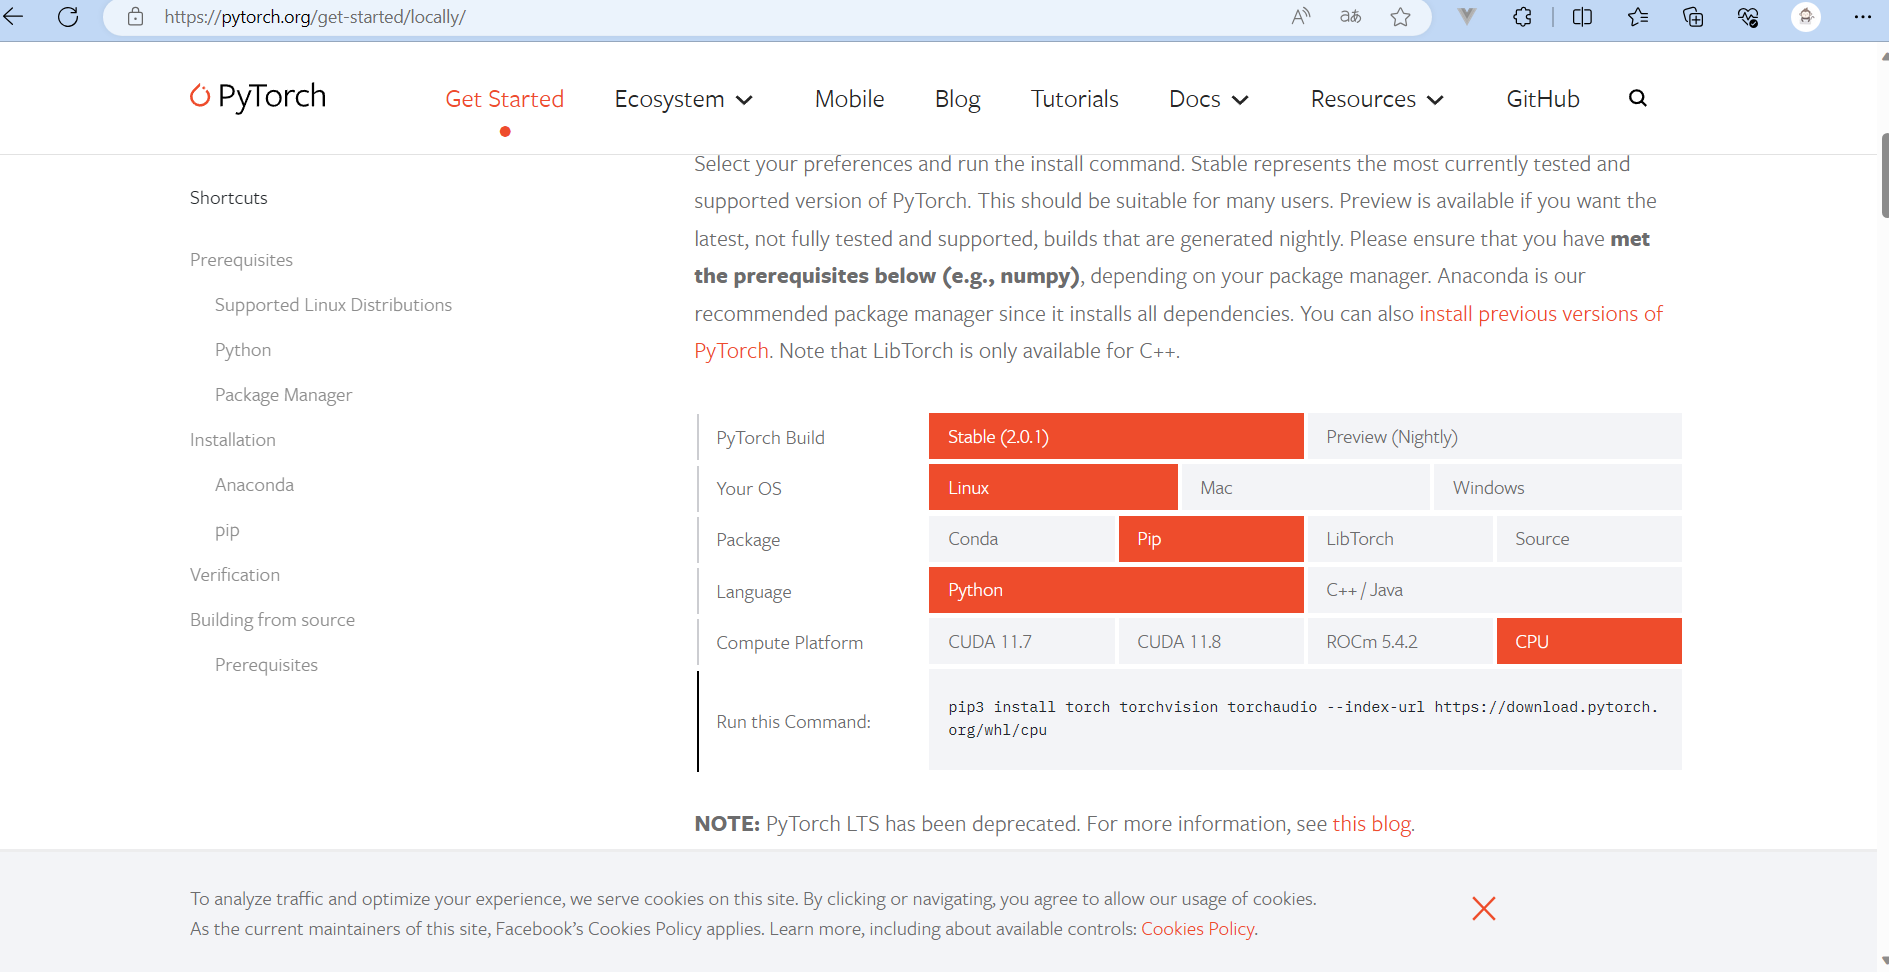Viewport: 1889px width, 972px height.
Task: Open the Tutorials nav item
Action: [1074, 99]
